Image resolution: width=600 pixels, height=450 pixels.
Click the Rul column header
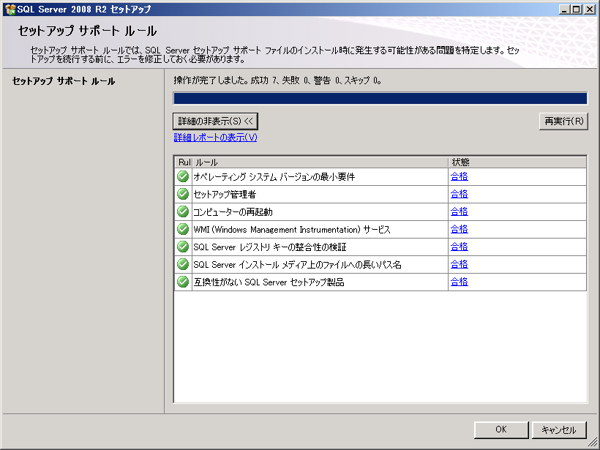tap(183, 162)
